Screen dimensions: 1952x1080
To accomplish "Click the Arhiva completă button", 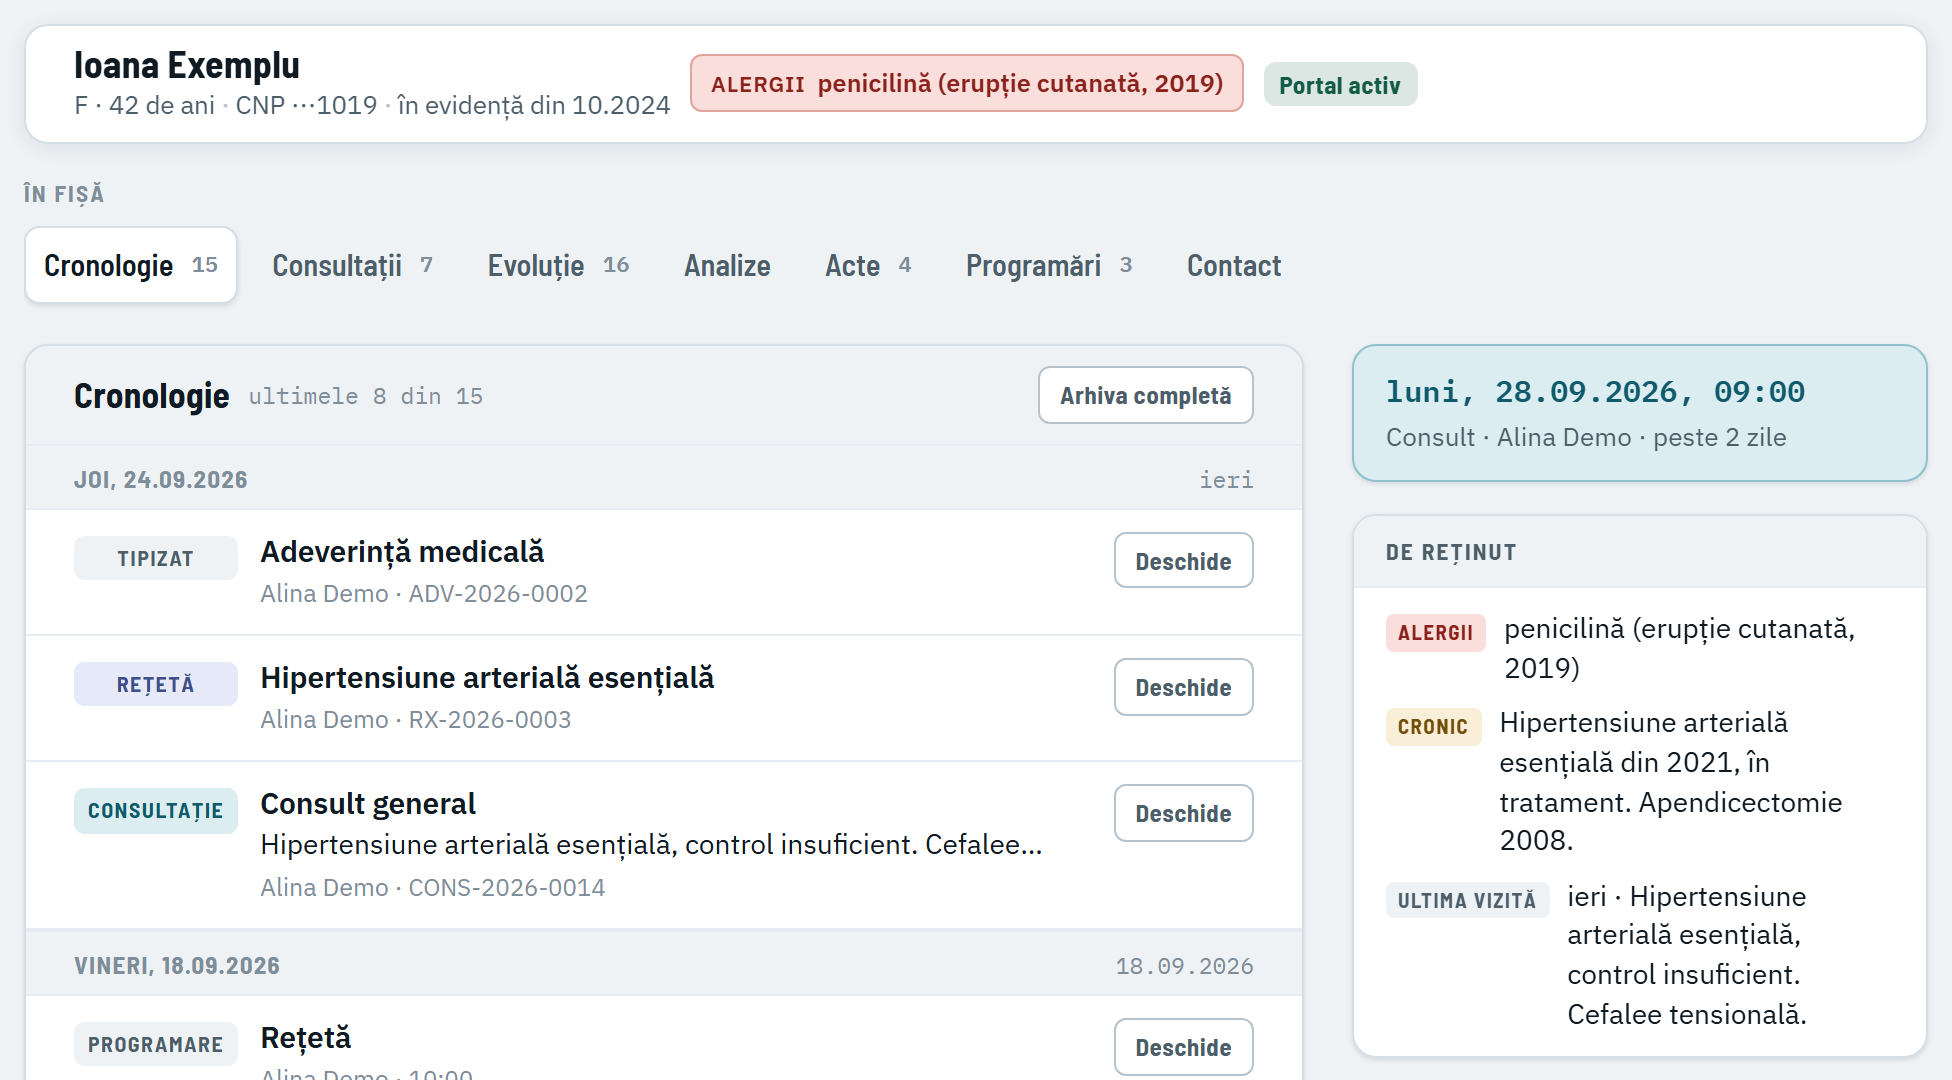I will tap(1146, 395).
